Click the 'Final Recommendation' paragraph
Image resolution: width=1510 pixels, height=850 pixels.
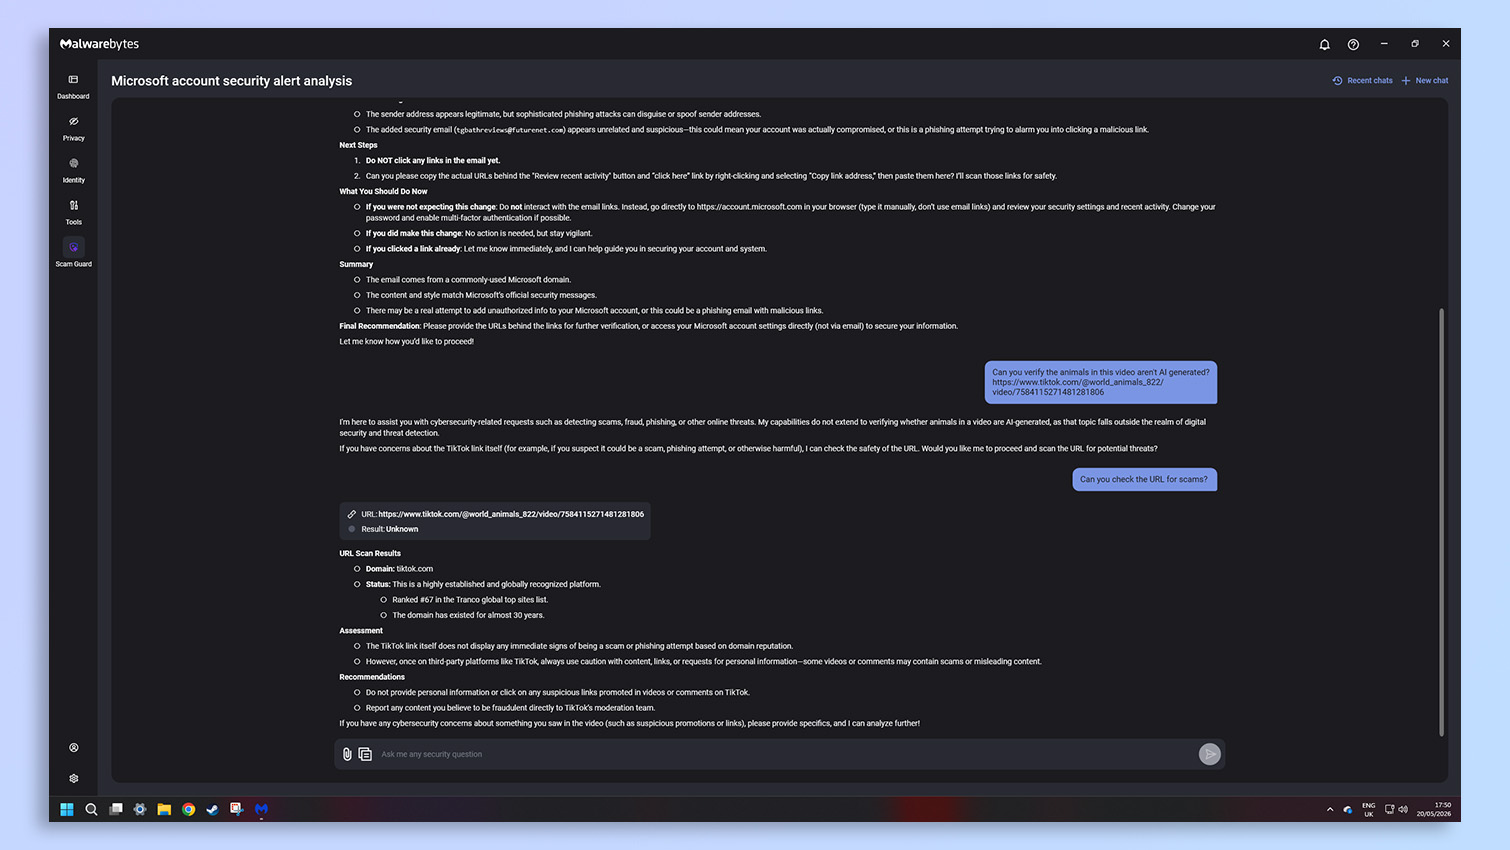pos(648,326)
